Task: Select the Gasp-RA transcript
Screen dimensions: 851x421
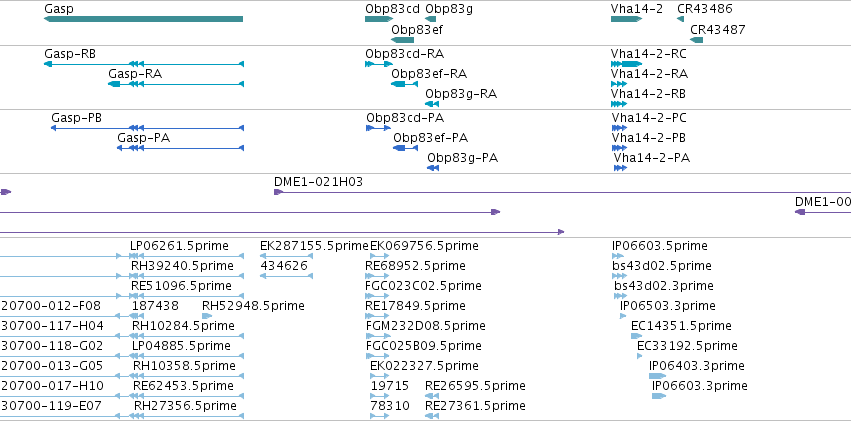Action: click(176, 84)
